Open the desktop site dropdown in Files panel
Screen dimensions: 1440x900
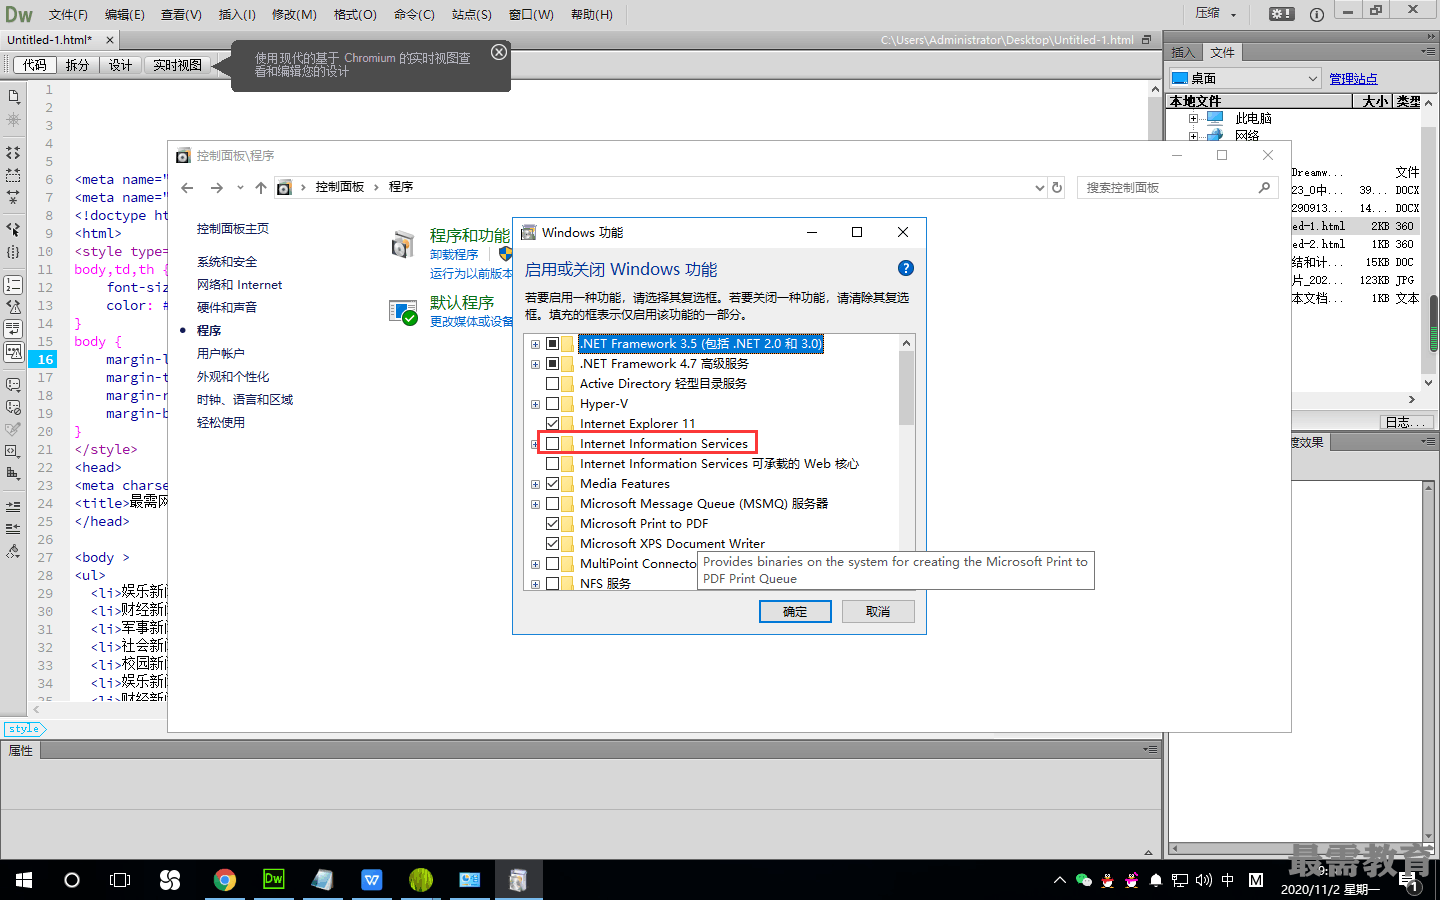1245,78
